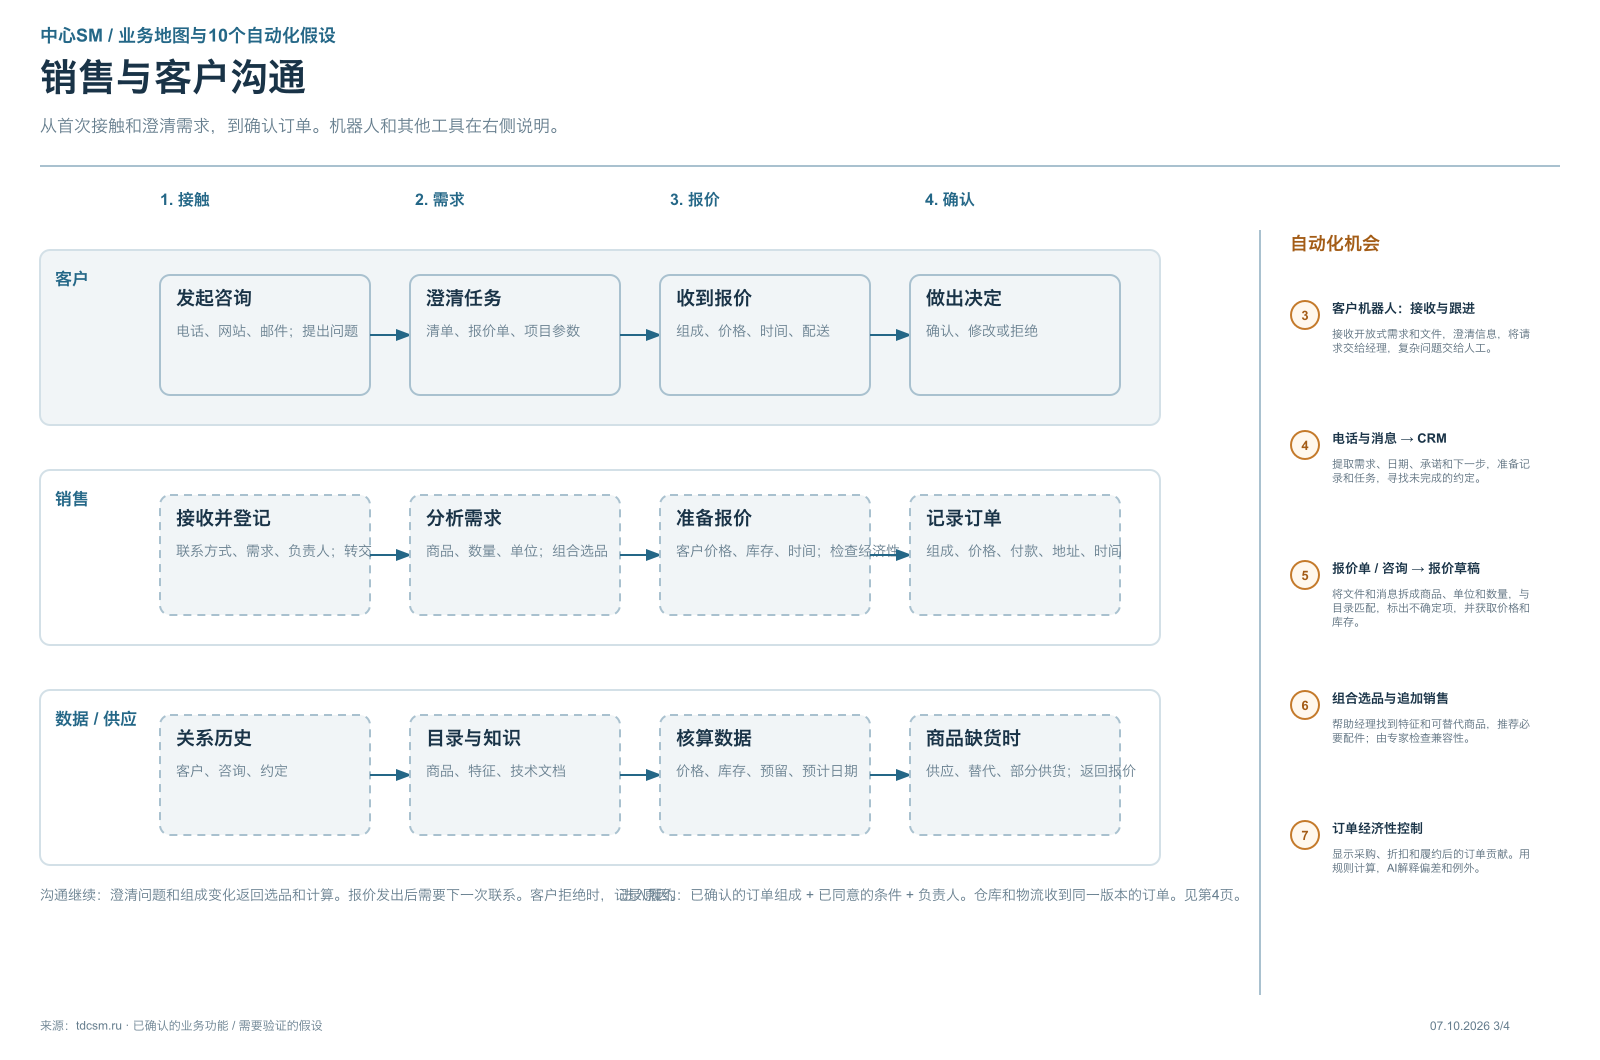Select the 关系历史 card
The width and height of the screenshot is (1600, 1060).
(x=265, y=775)
